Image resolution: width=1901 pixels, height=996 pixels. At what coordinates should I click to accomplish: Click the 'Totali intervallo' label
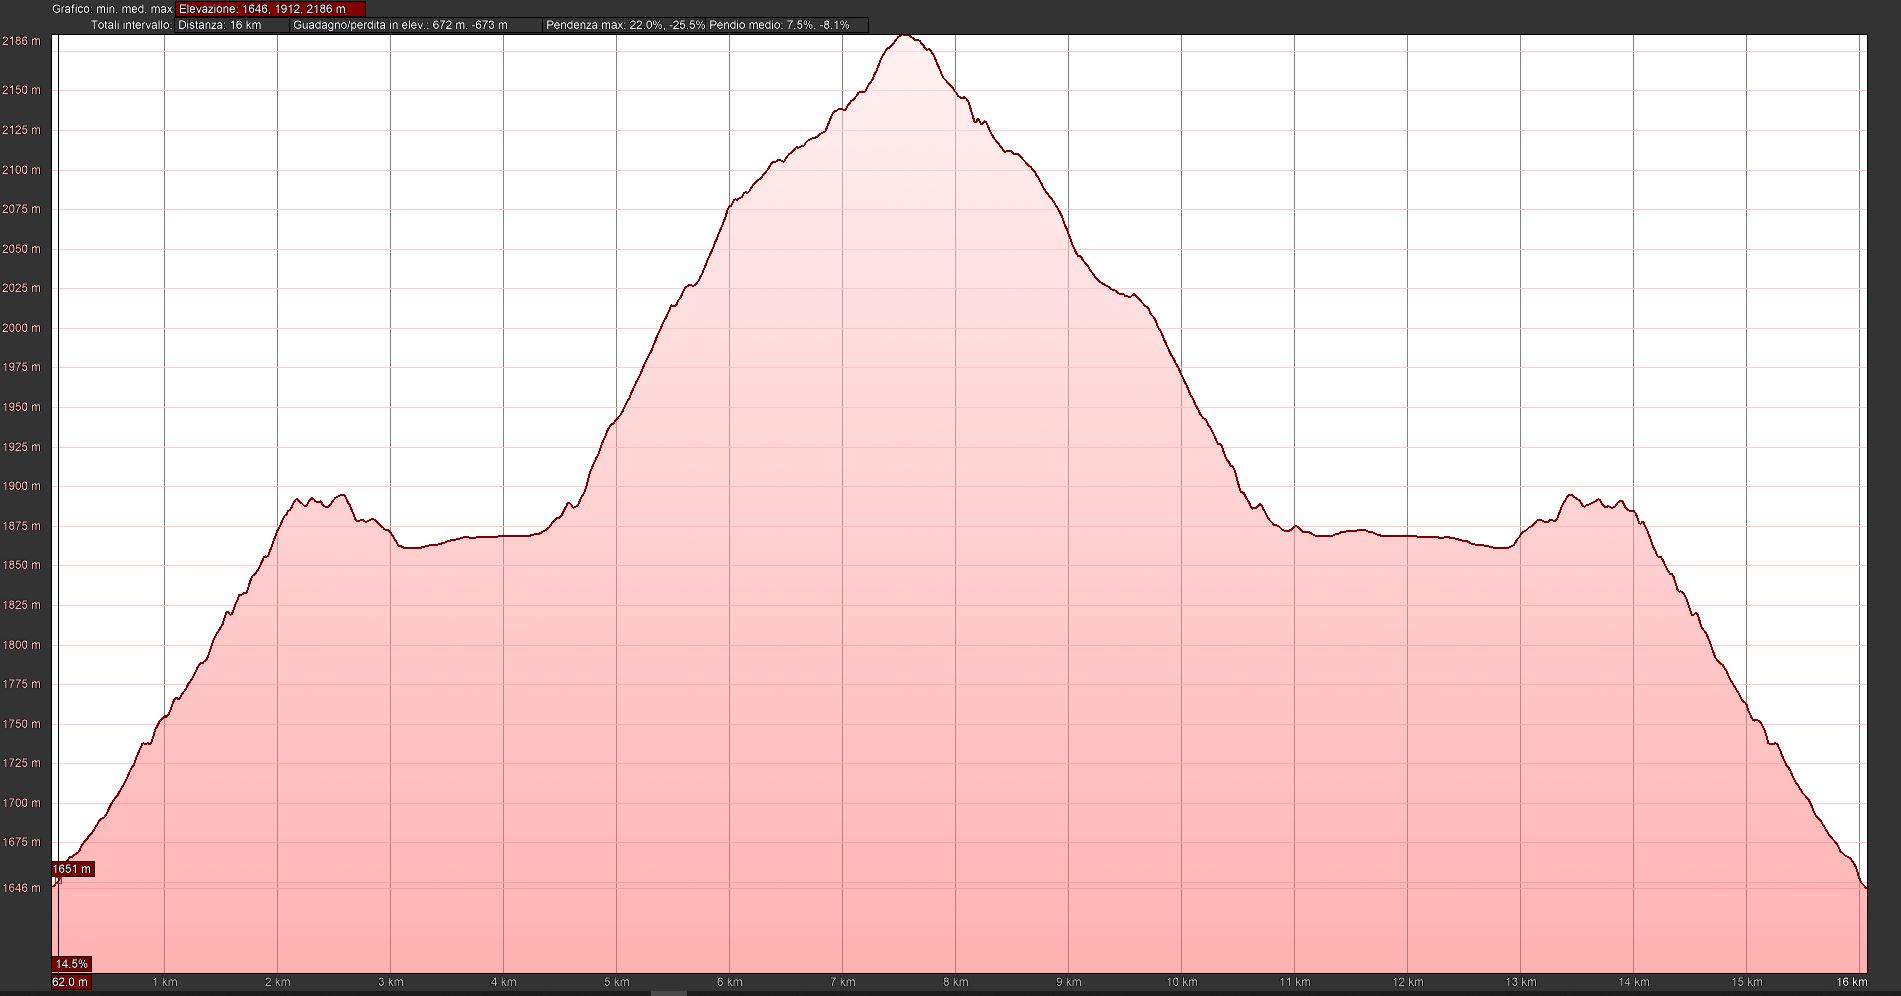pyautogui.click(x=131, y=25)
